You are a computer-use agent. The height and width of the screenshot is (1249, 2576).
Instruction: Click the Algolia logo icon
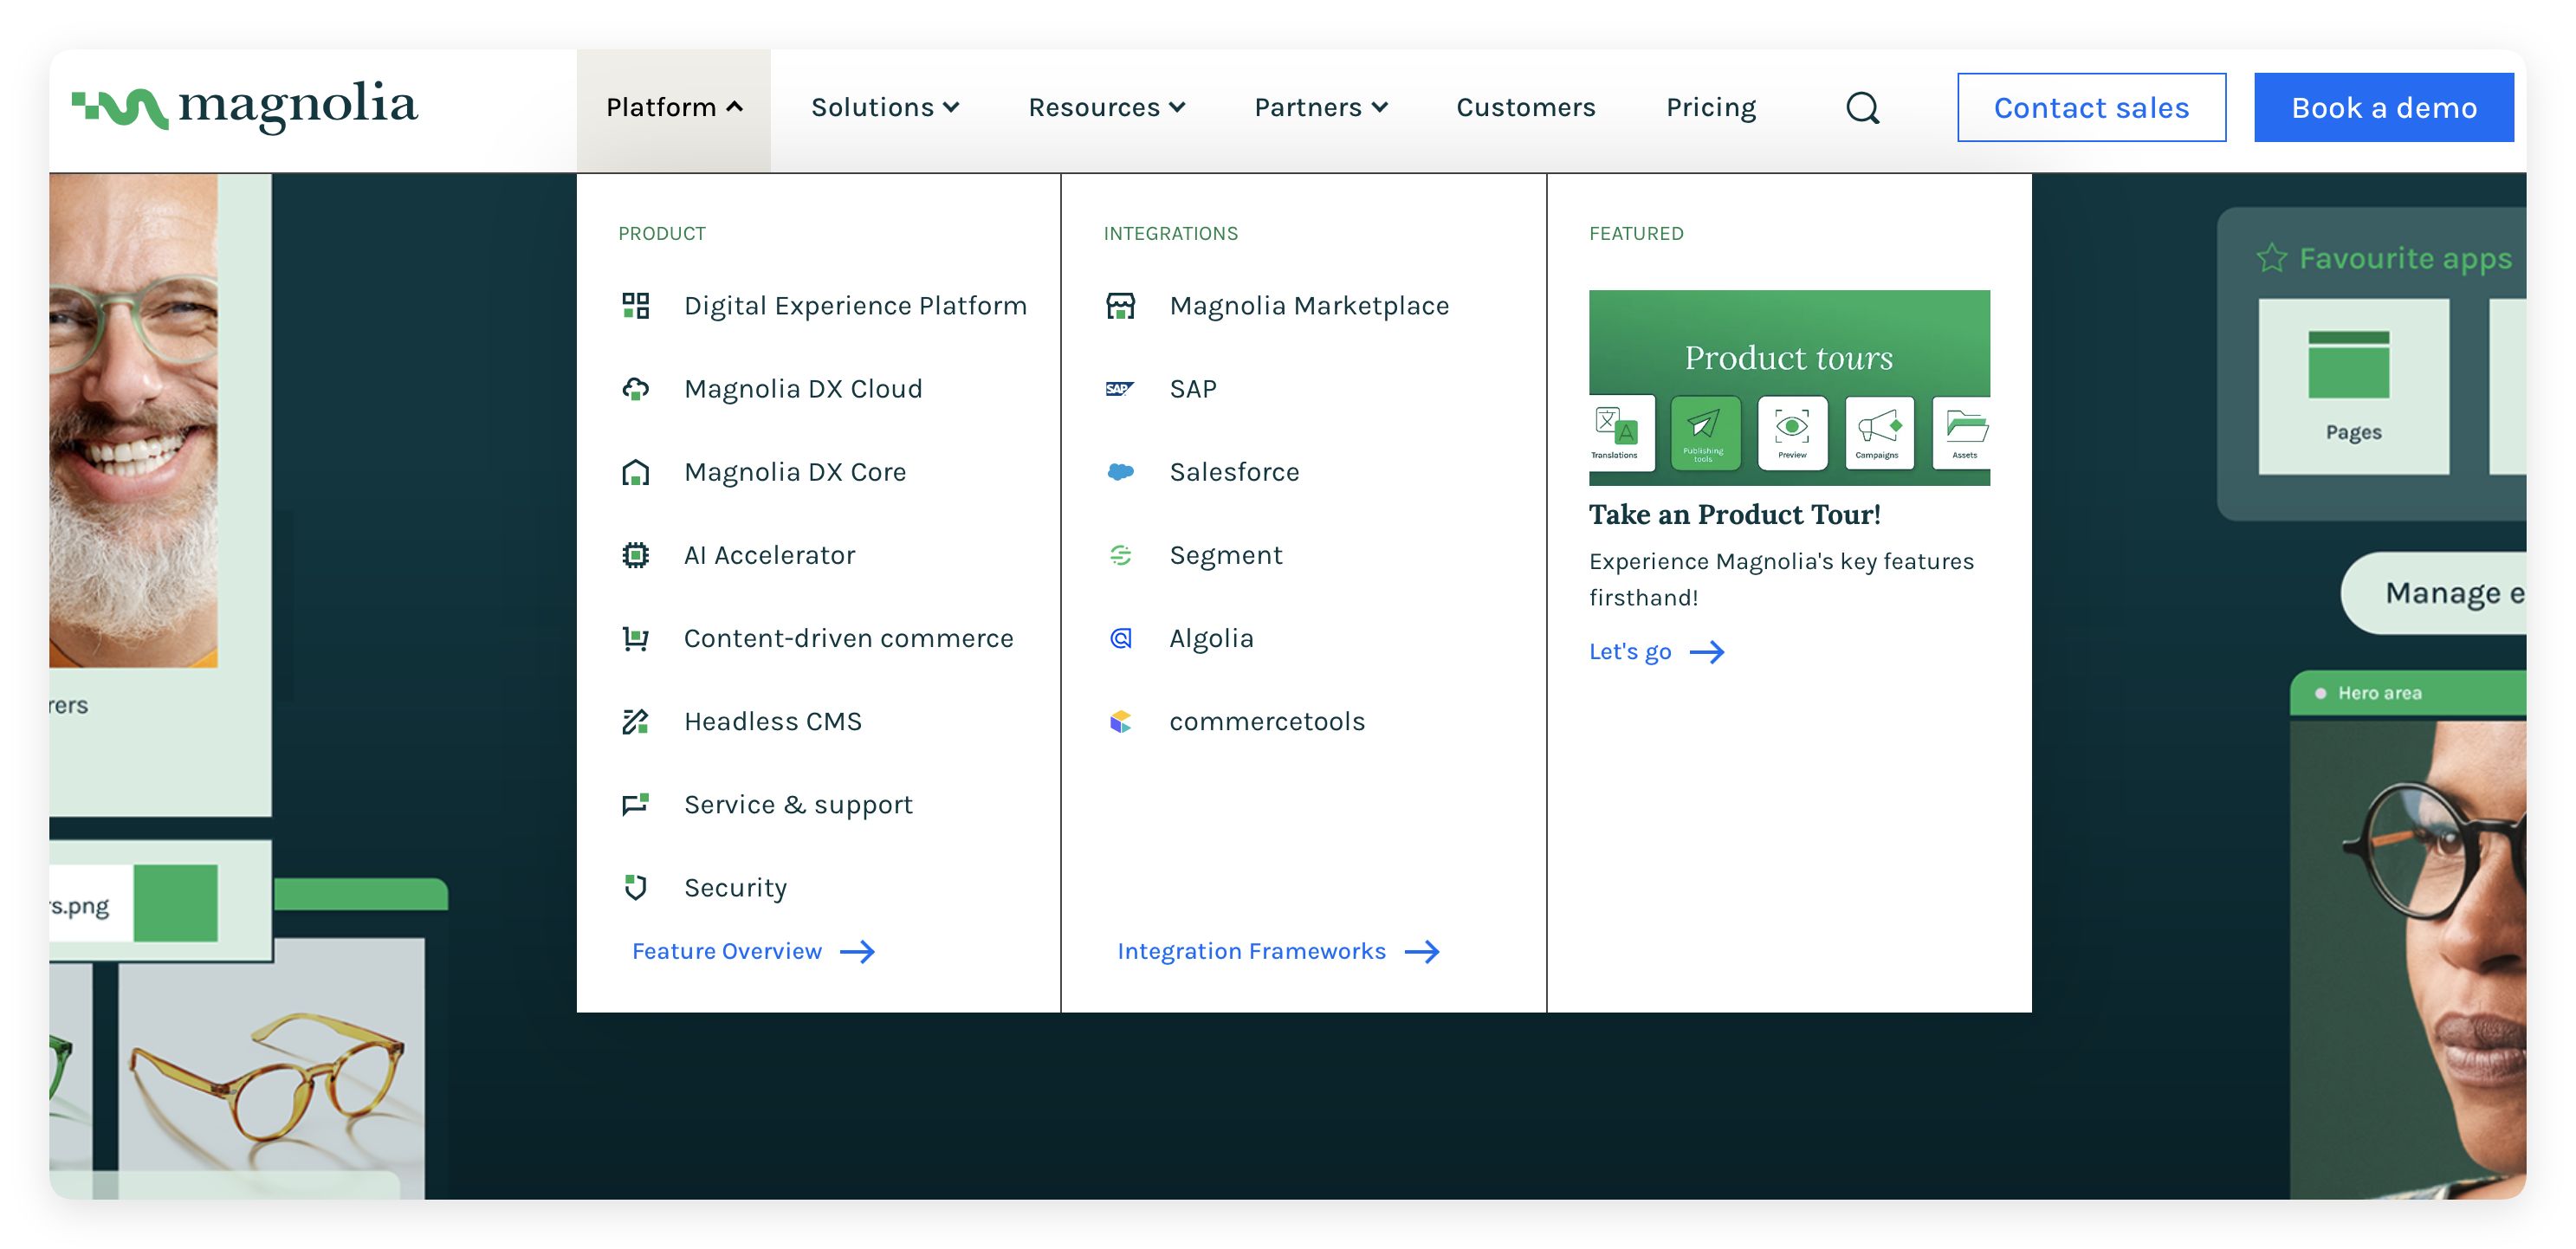tap(1120, 638)
